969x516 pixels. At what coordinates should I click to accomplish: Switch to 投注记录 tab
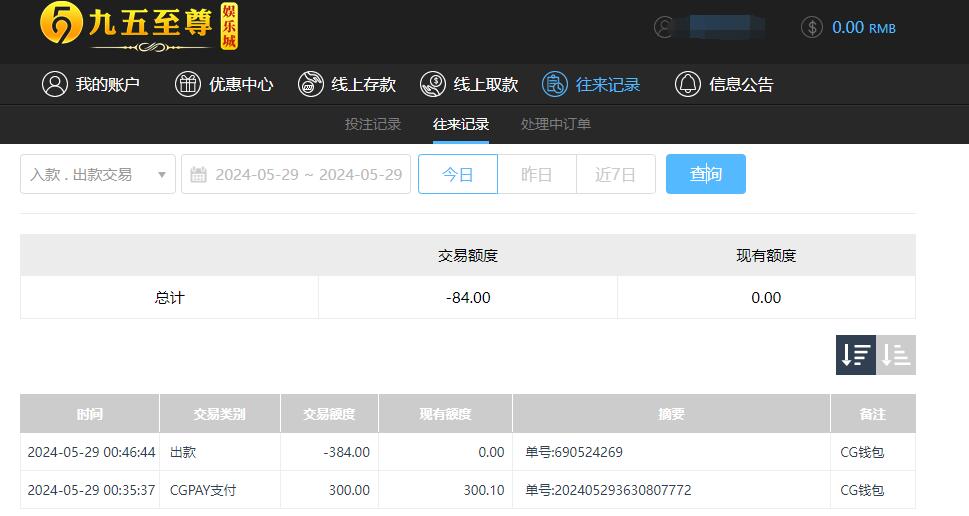tap(373, 124)
